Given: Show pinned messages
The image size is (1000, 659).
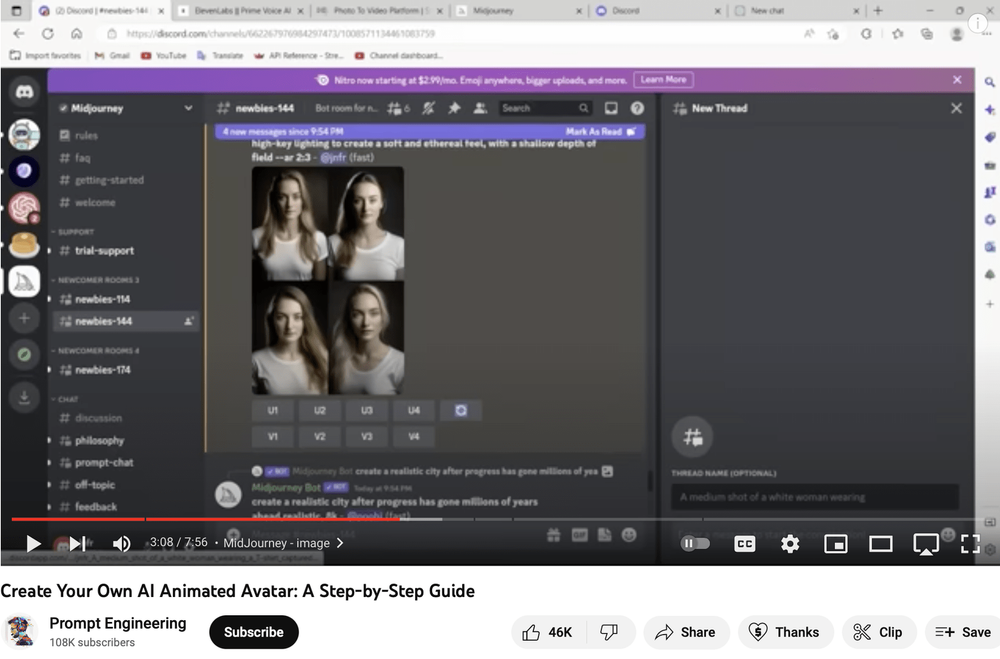Looking at the screenshot, I should [454, 108].
